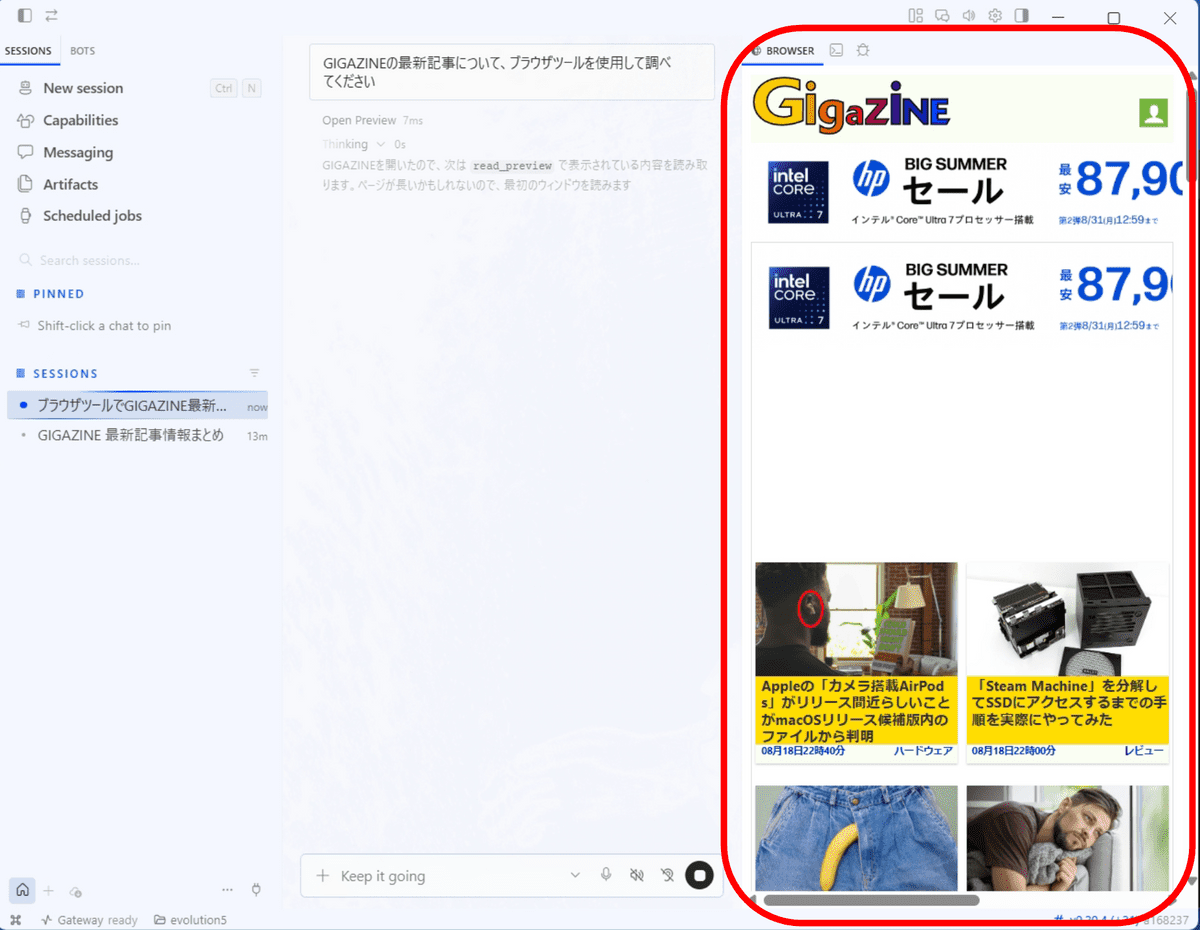Focus the Keep it going message input

point(448,876)
